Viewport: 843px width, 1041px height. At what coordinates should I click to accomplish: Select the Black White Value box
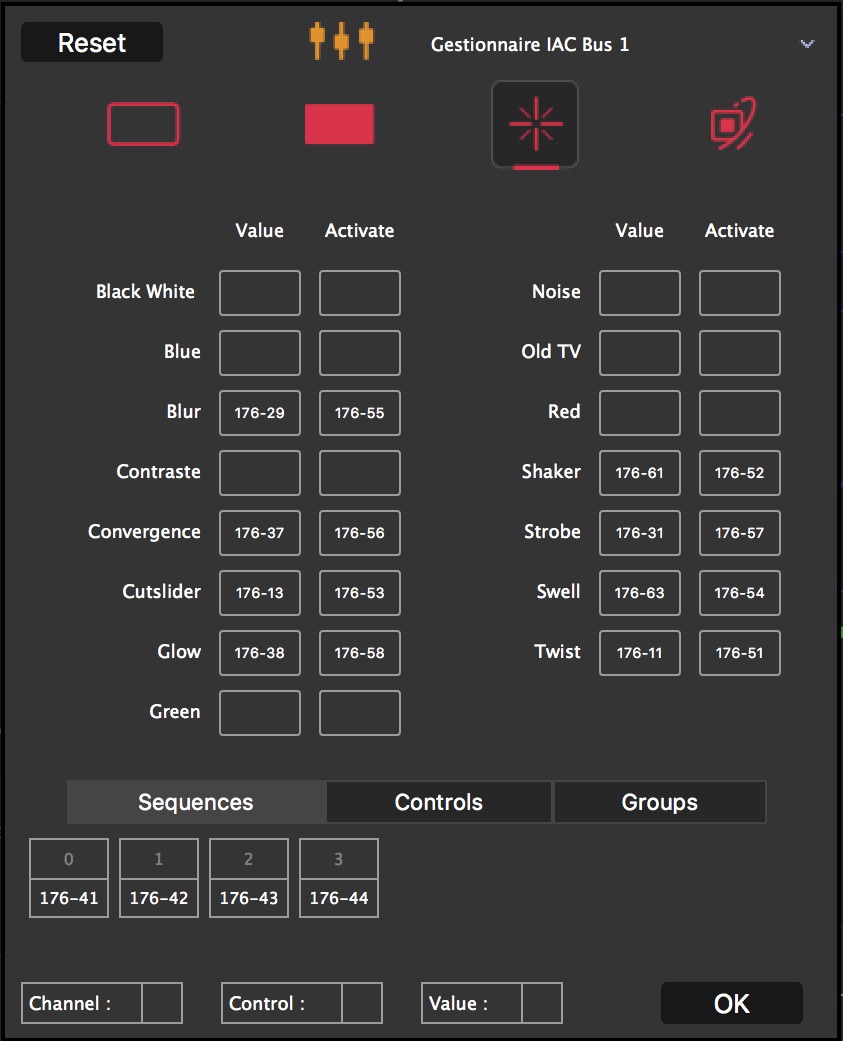[260, 293]
